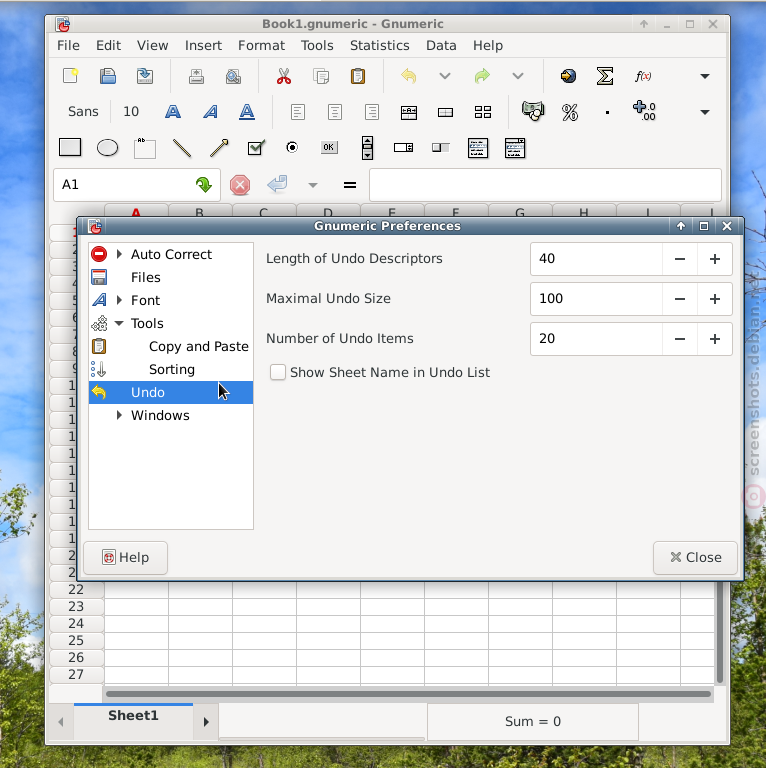This screenshot has height=768, width=766.
Task: Open the standard toolbar overflow arrow
Action: point(705,76)
